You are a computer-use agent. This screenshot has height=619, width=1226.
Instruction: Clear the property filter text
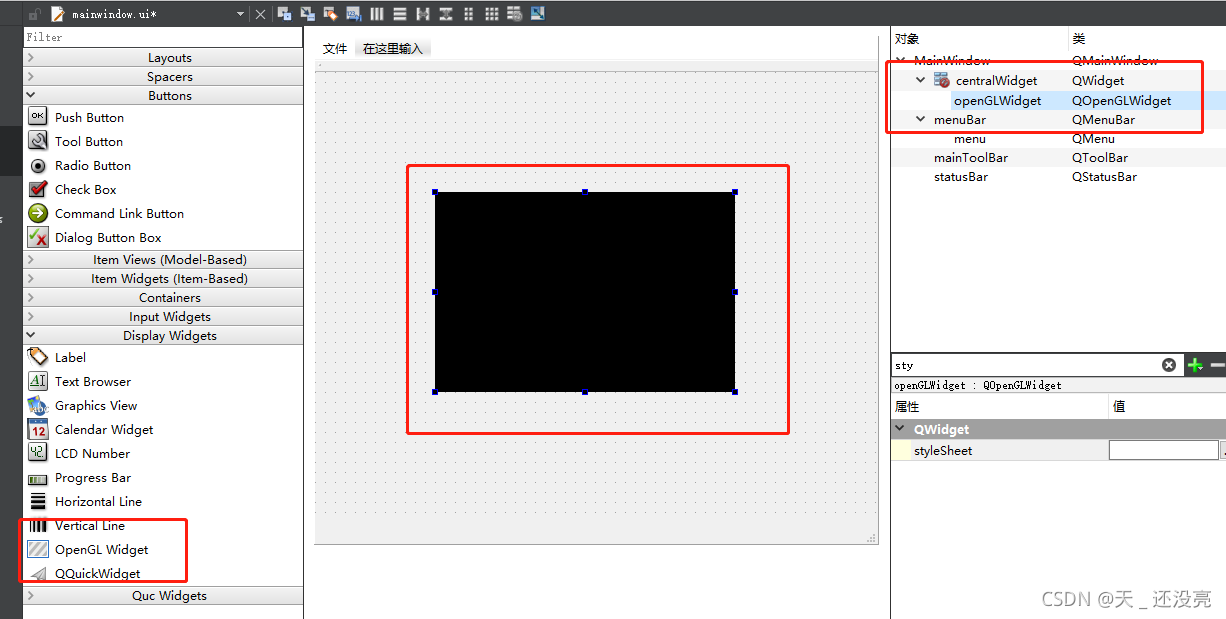[1168, 364]
